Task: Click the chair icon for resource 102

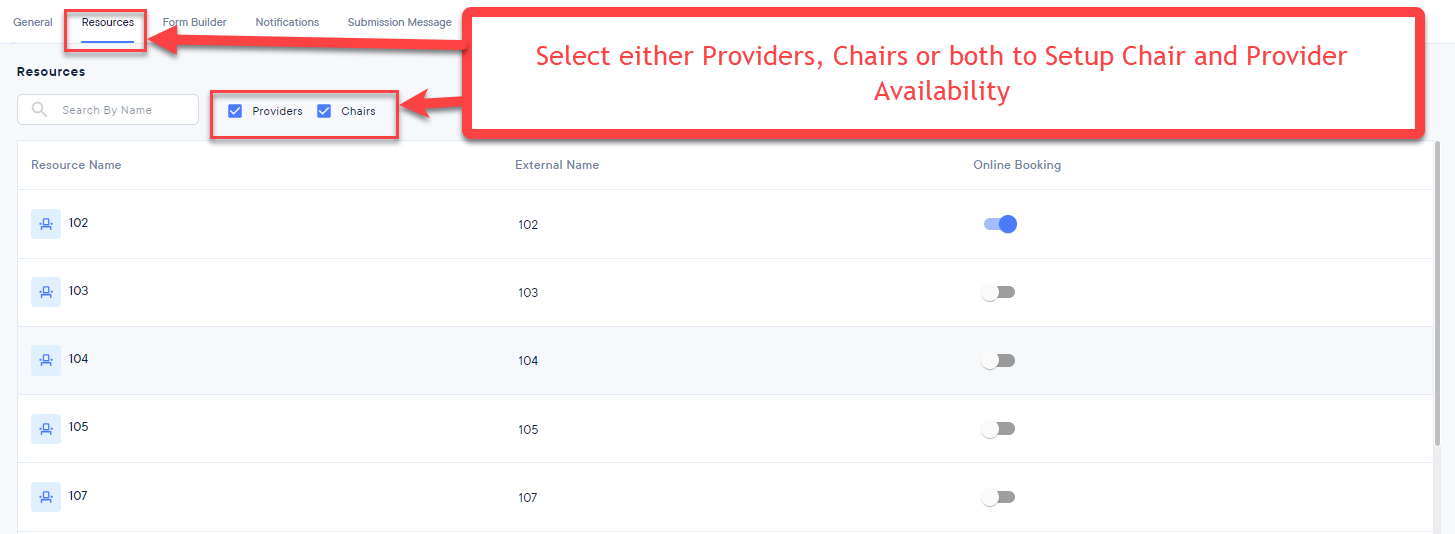Action: click(46, 224)
